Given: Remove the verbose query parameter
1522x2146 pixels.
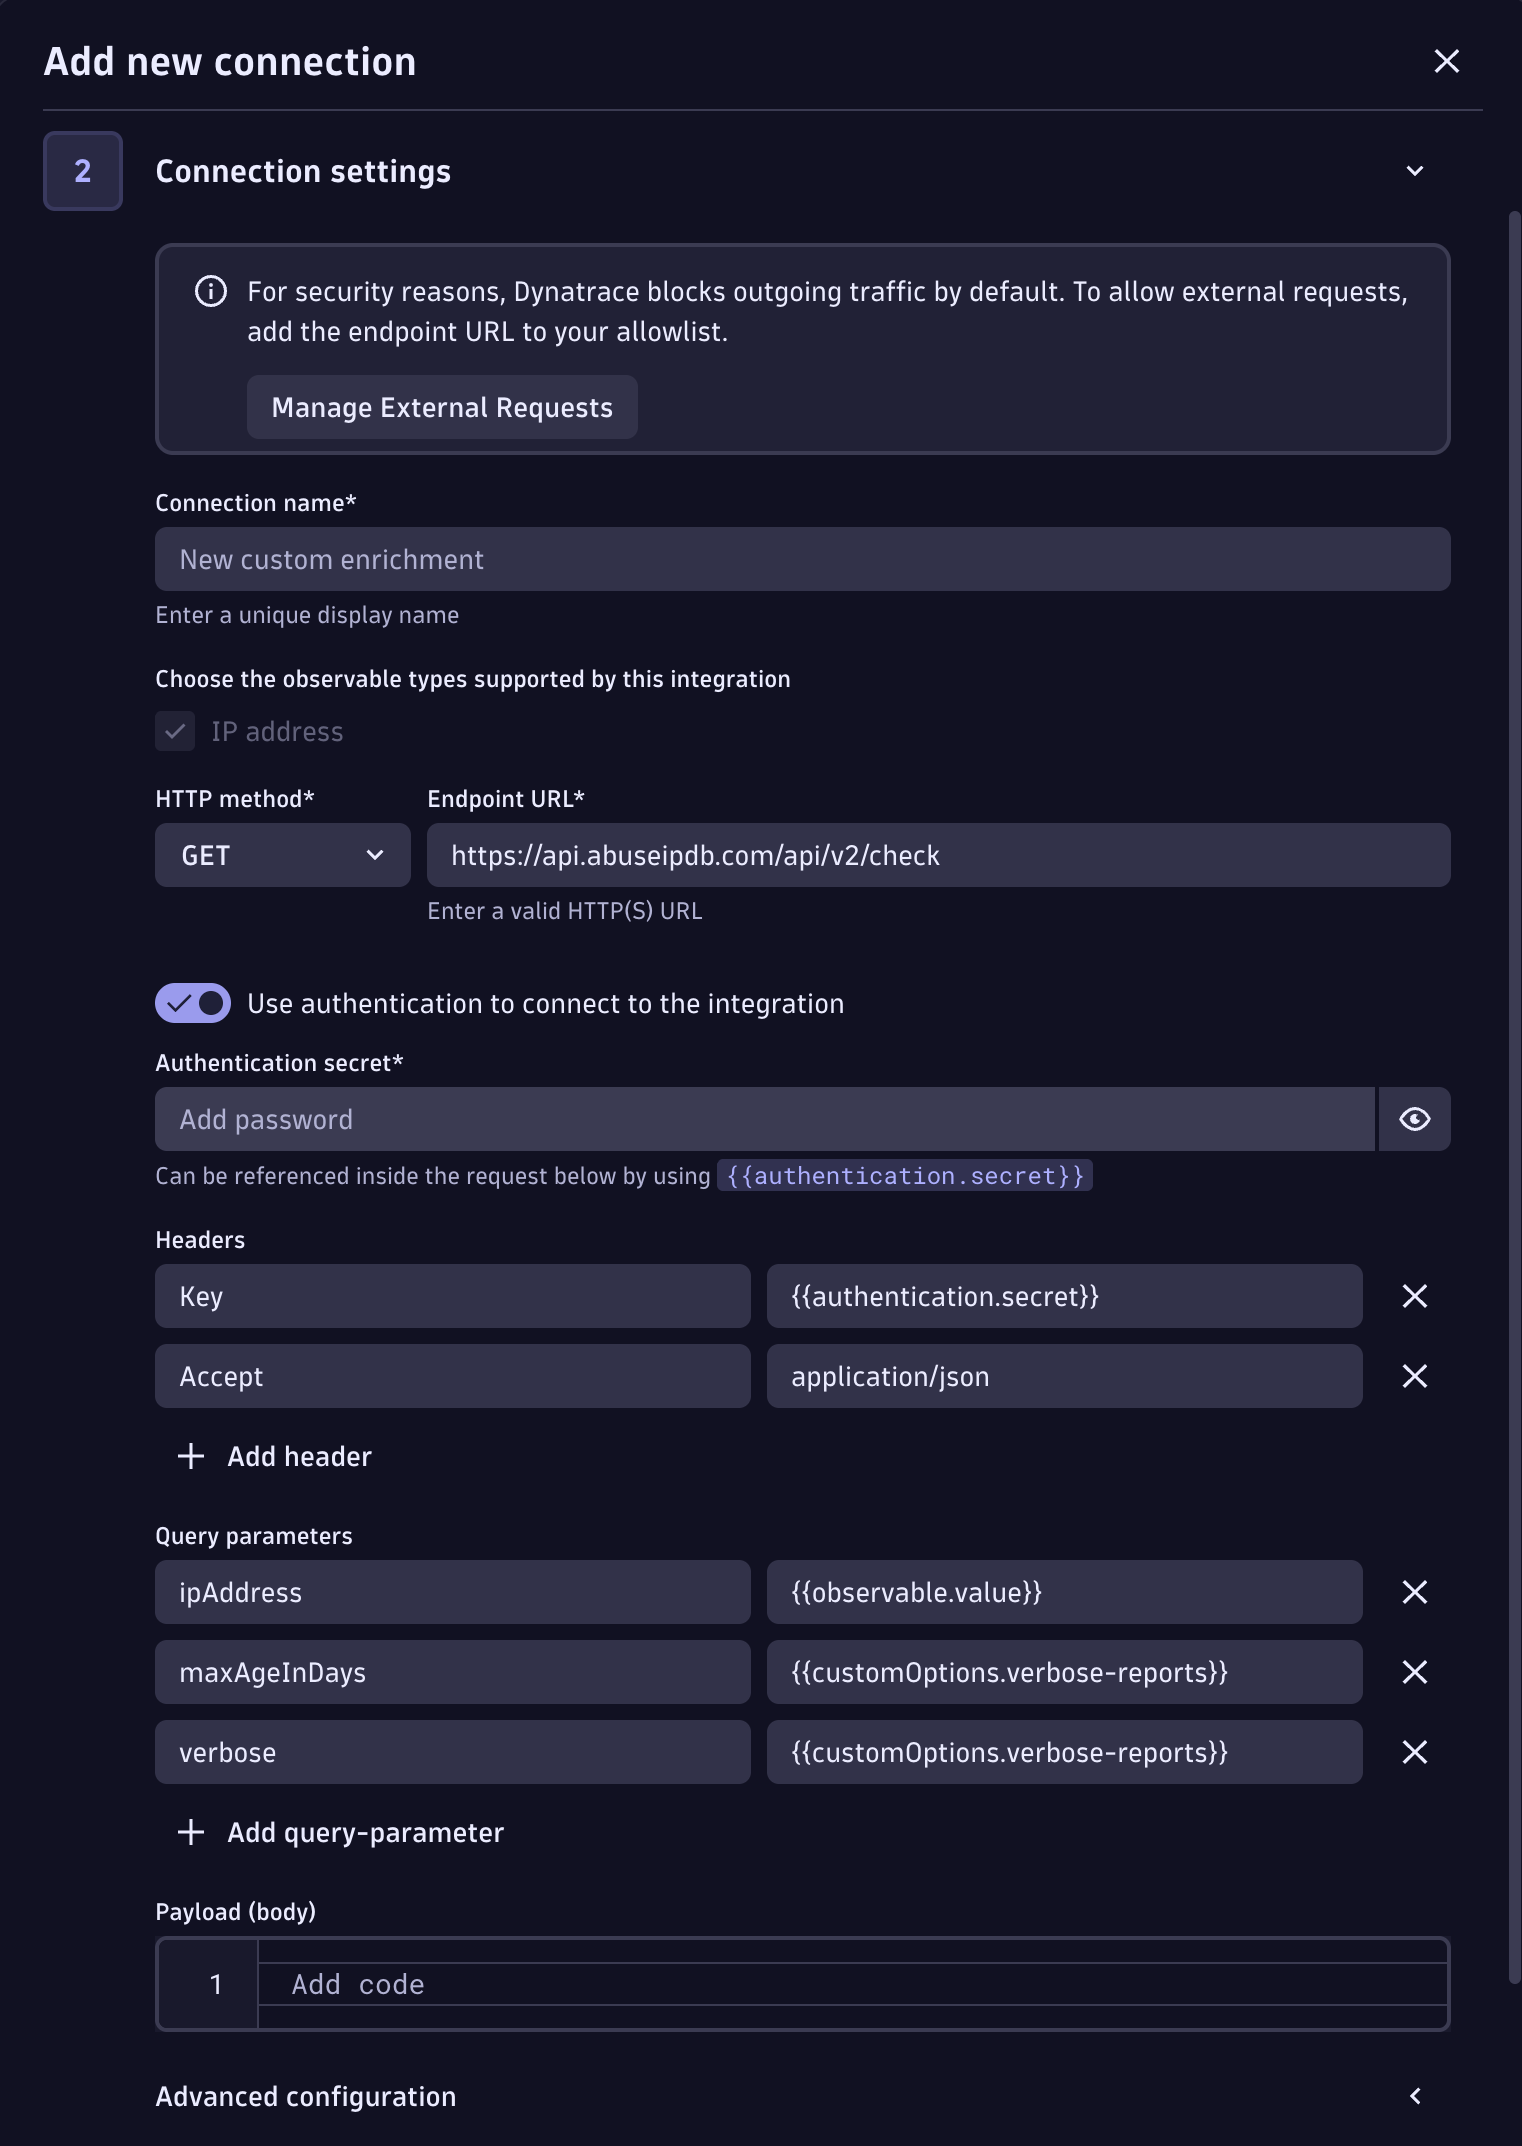Looking at the screenshot, I should (x=1414, y=1752).
